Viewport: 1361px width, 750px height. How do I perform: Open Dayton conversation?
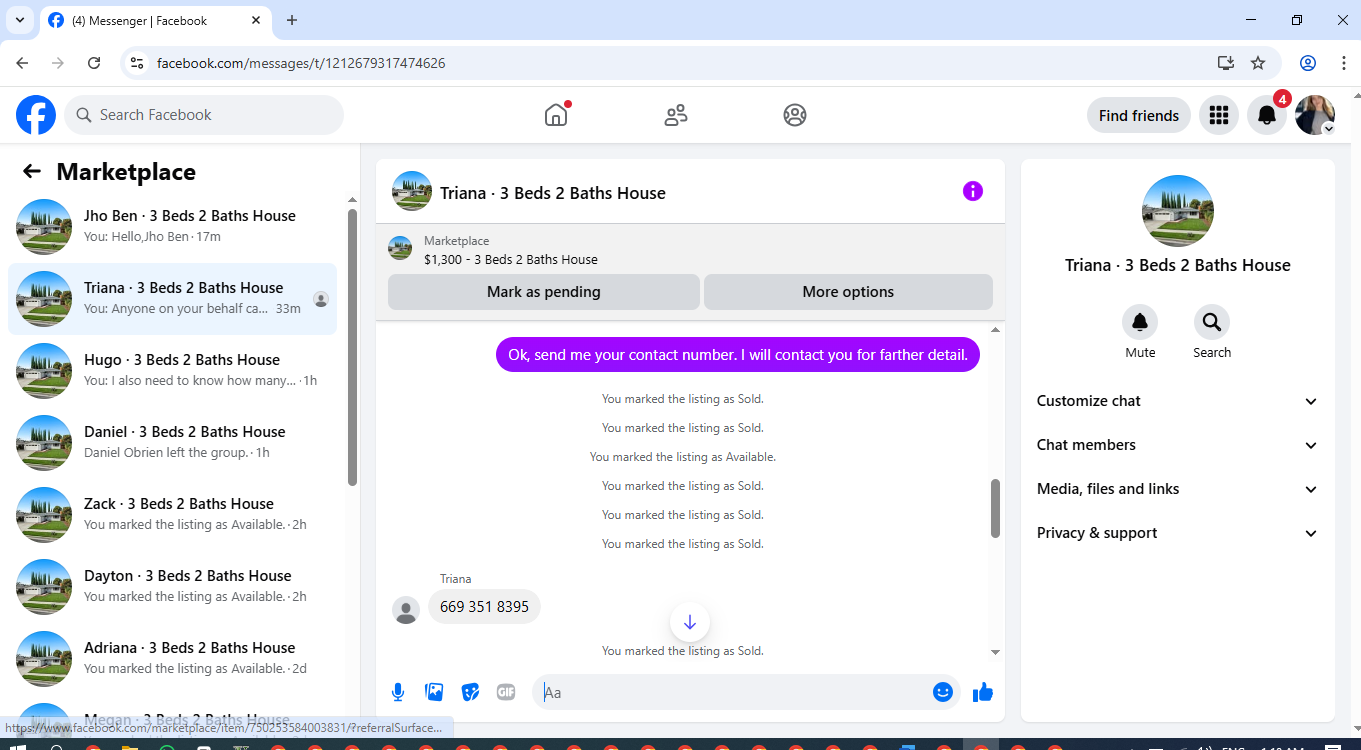point(172,587)
